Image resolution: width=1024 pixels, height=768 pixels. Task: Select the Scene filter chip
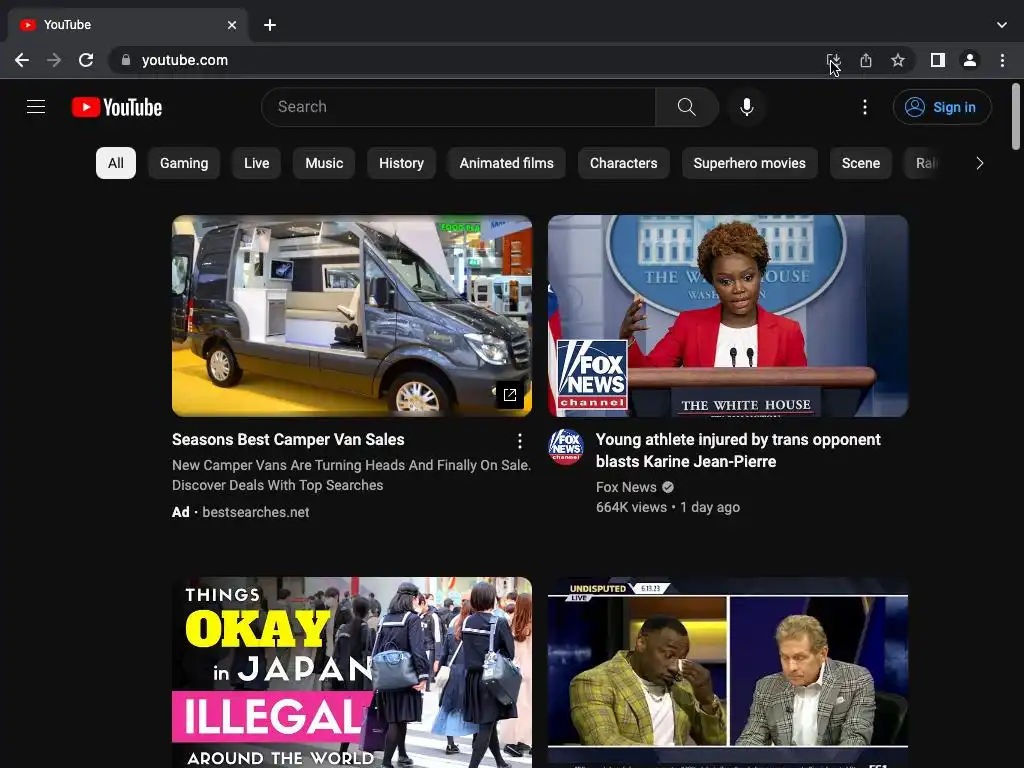coord(861,163)
